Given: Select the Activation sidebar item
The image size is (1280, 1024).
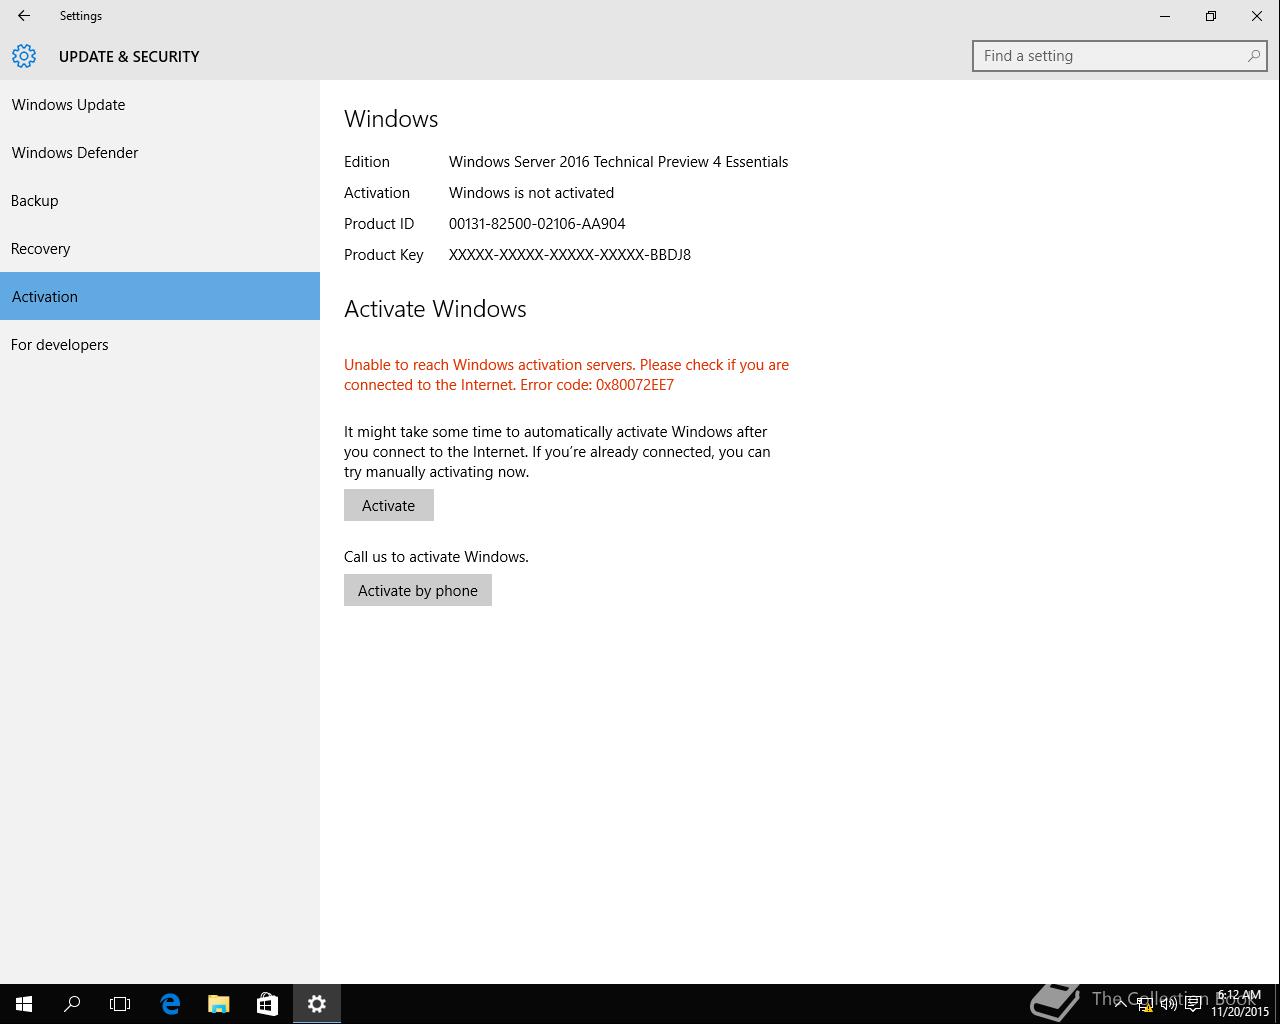Looking at the screenshot, I should [160, 296].
